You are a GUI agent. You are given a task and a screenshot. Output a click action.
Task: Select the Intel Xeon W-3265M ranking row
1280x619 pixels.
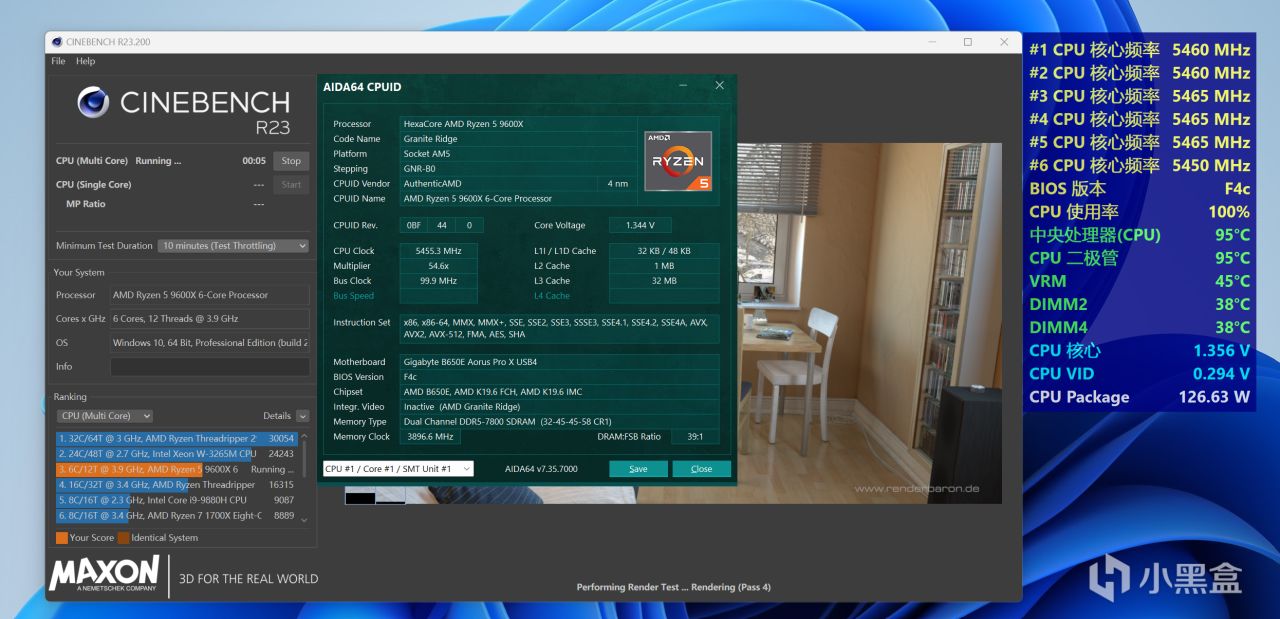[177, 453]
